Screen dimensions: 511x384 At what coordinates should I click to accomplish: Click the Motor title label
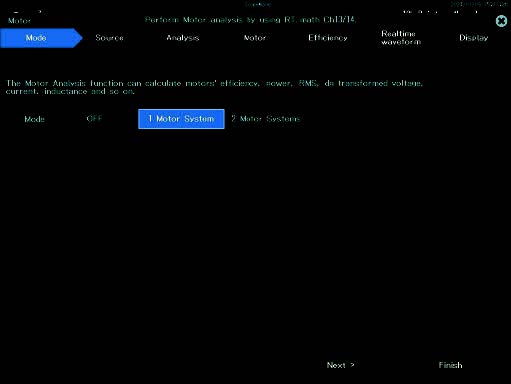pos(19,21)
